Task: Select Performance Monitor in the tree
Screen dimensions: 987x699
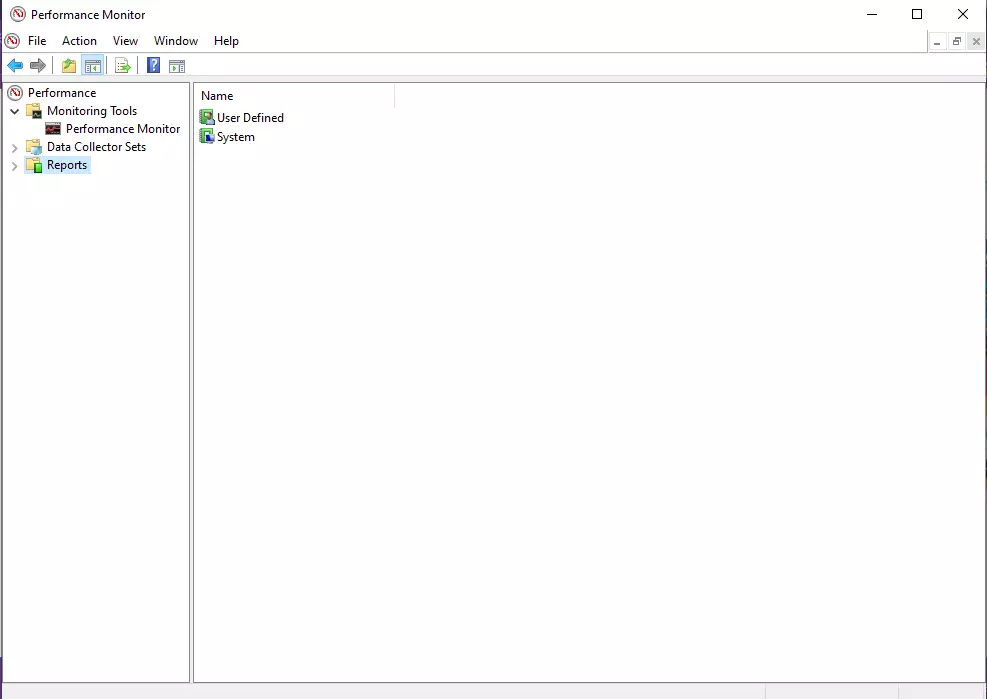Action: (x=122, y=129)
